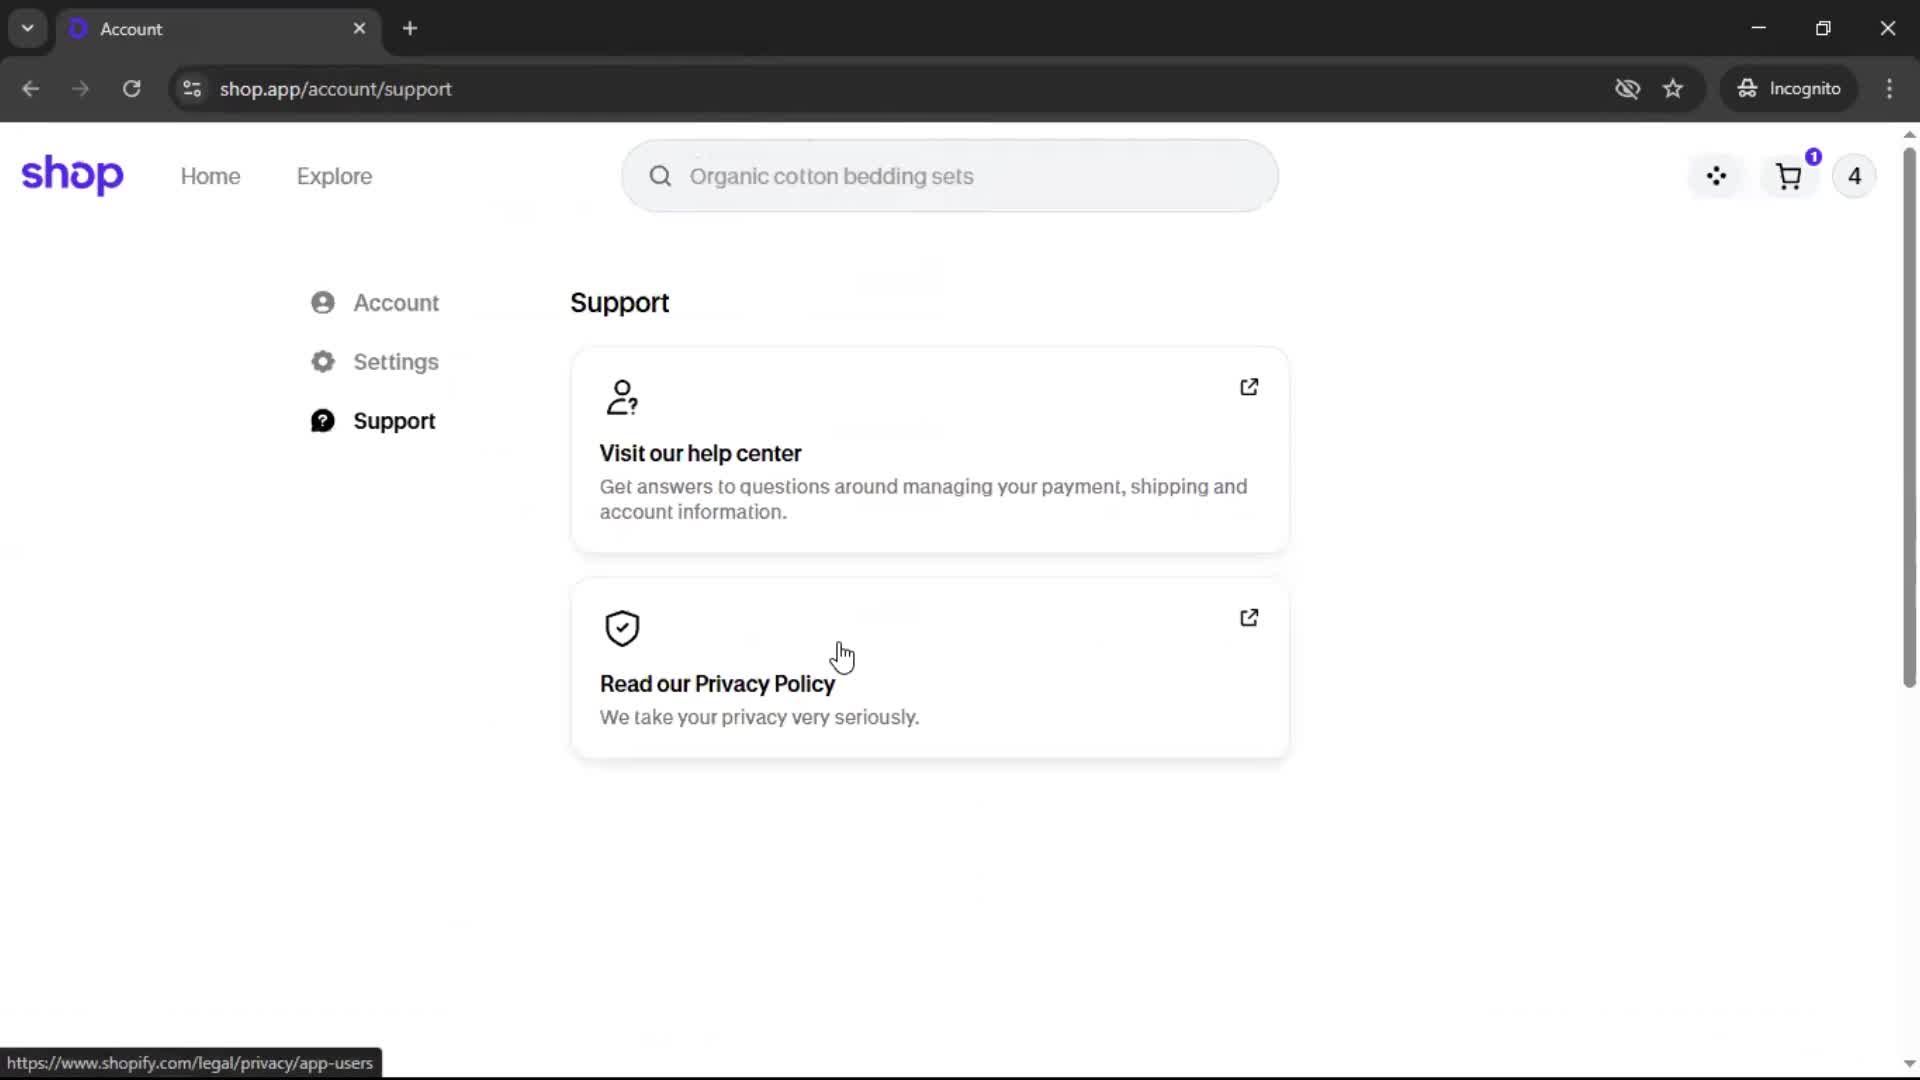Click the Shop logo
The height and width of the screenshot is (1080, 1920).
tap(72, 175)
